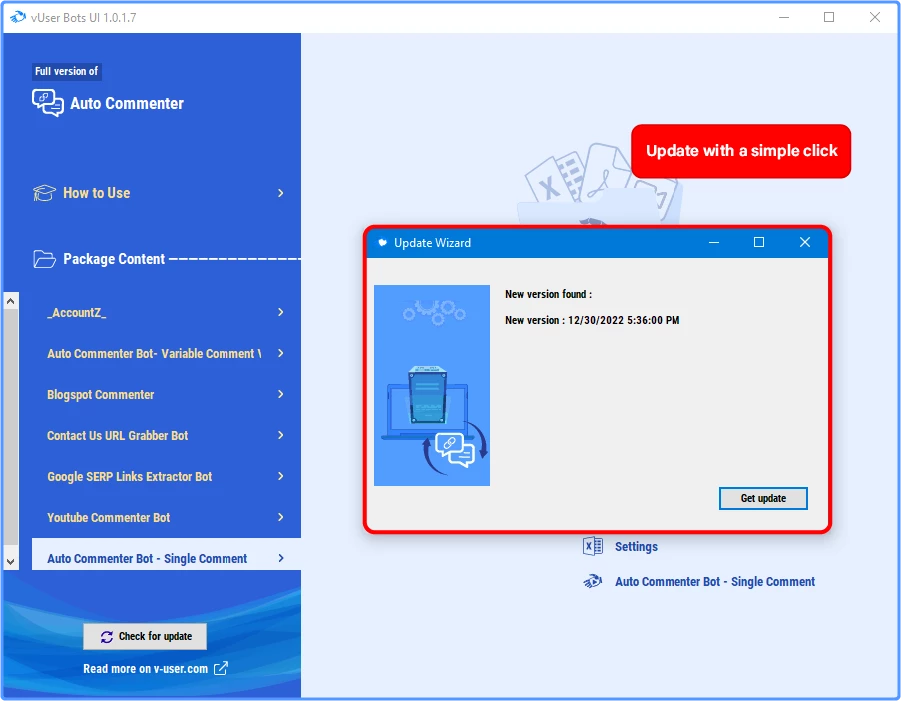Screen dimensions: 901x701
Task: Expand the _AccountZ_ item arrow
Action: point(280,312)
